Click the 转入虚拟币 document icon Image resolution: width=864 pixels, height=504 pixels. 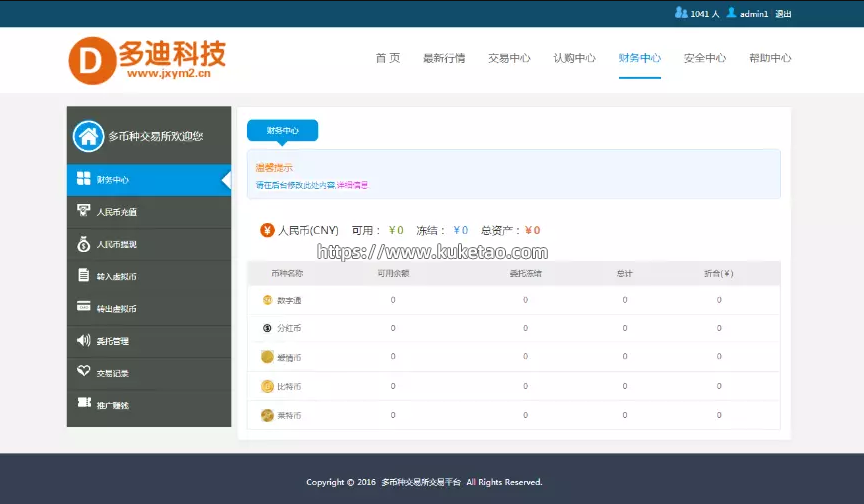(x=84, y=275)
